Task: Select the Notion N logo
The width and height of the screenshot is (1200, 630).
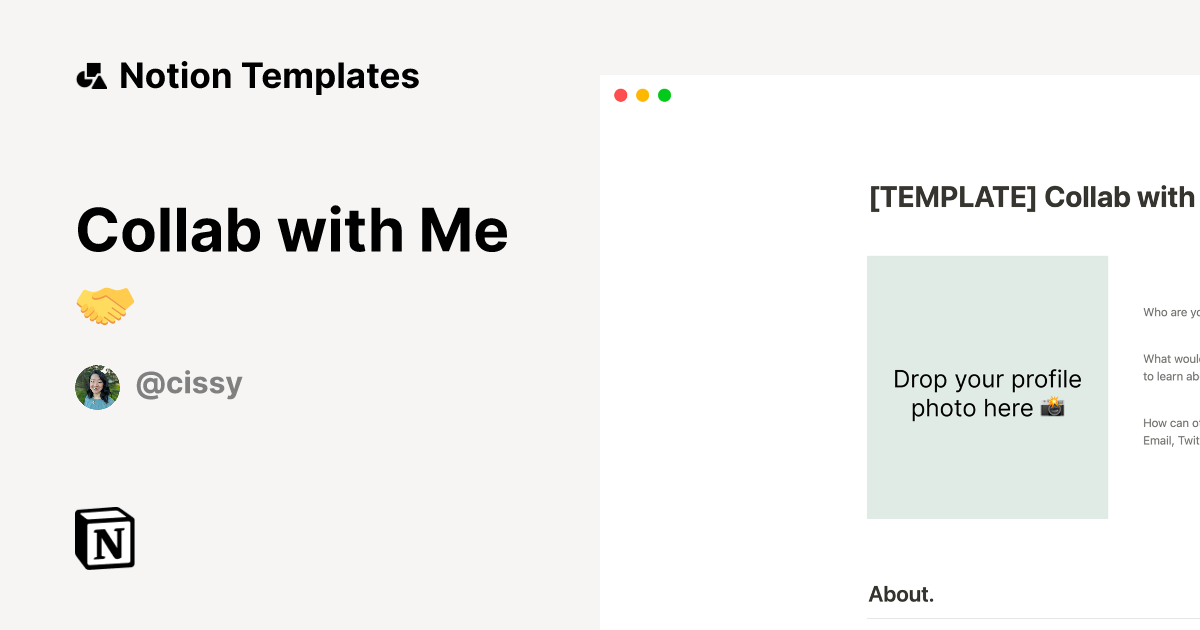Action: (104, 538)
